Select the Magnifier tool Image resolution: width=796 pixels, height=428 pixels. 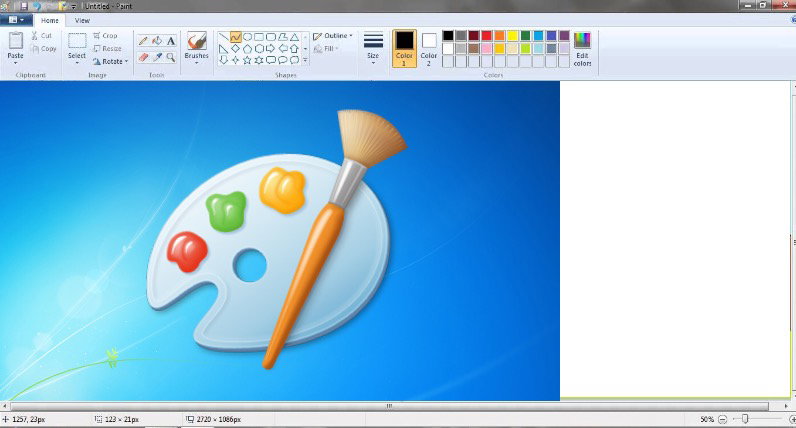(171, 57)
